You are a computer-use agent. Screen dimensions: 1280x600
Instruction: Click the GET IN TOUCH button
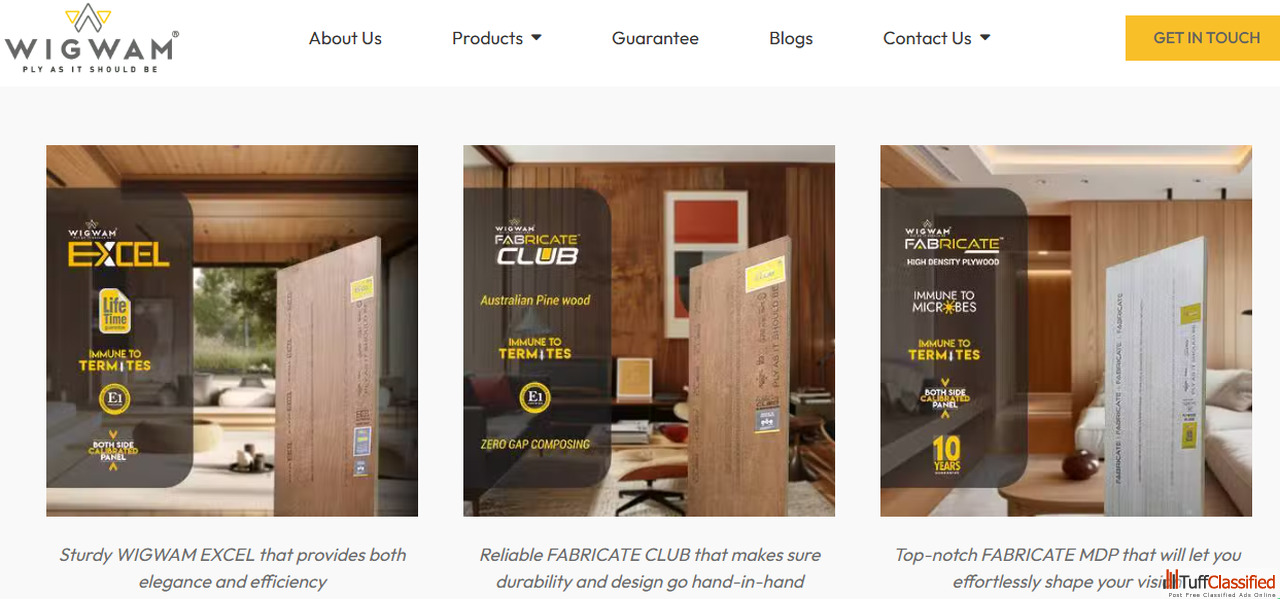click(1206, 38)
